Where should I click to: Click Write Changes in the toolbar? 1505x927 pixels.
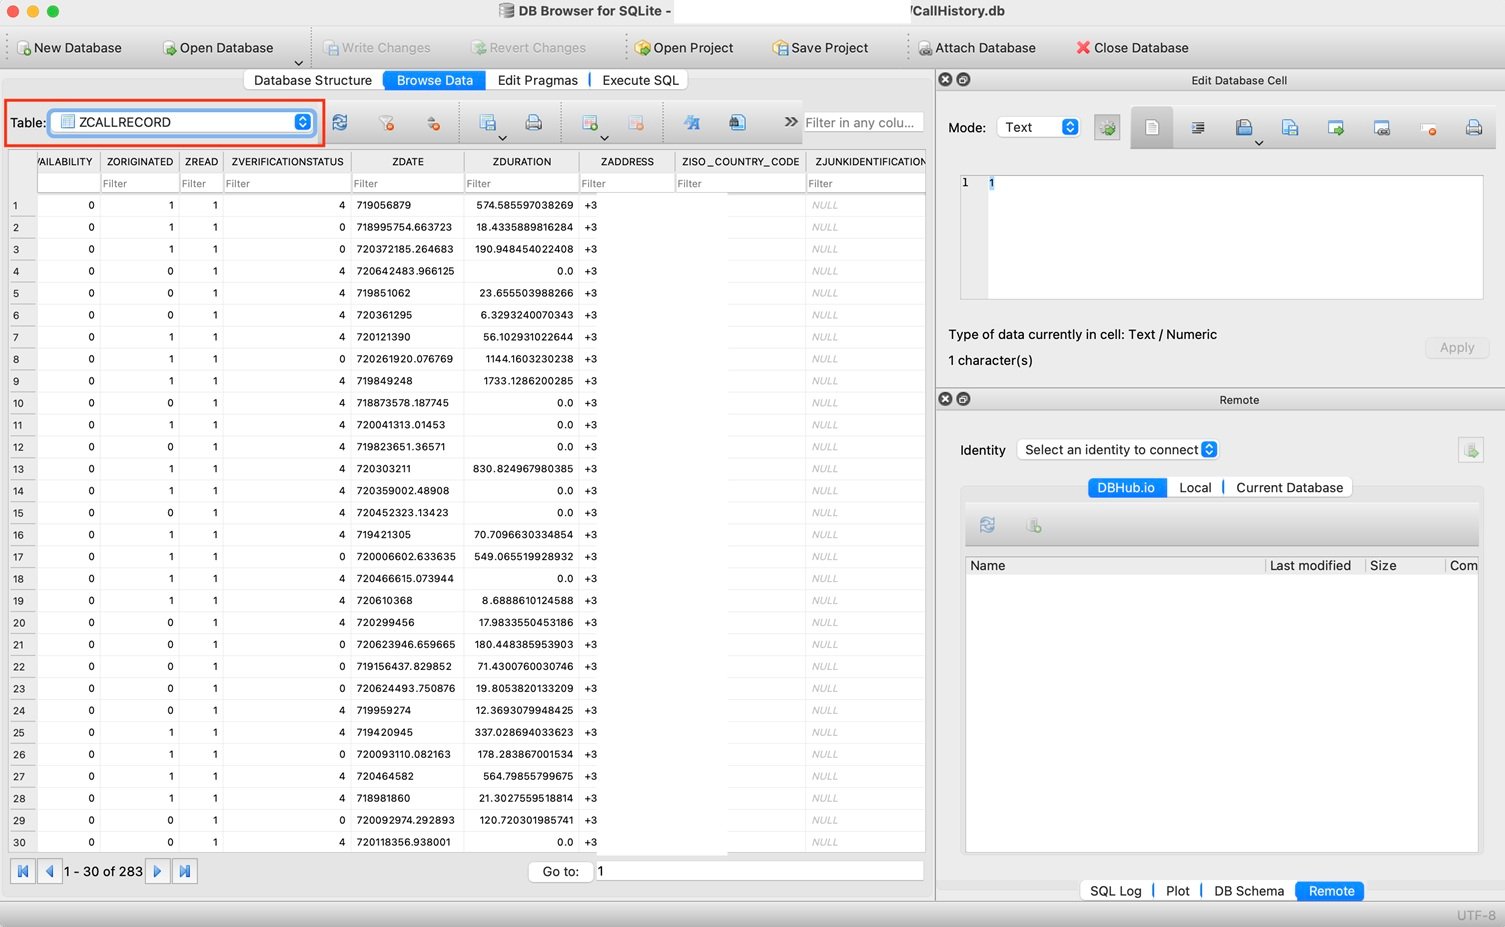376,48
